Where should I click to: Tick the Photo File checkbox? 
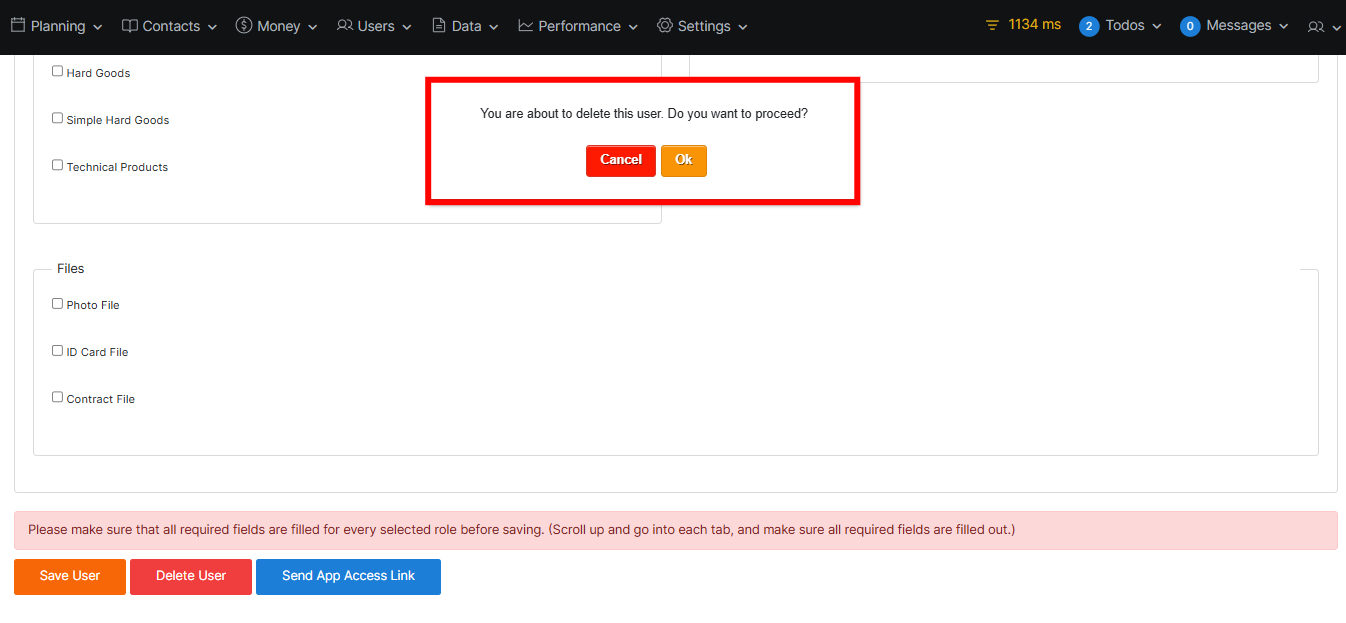58,303
